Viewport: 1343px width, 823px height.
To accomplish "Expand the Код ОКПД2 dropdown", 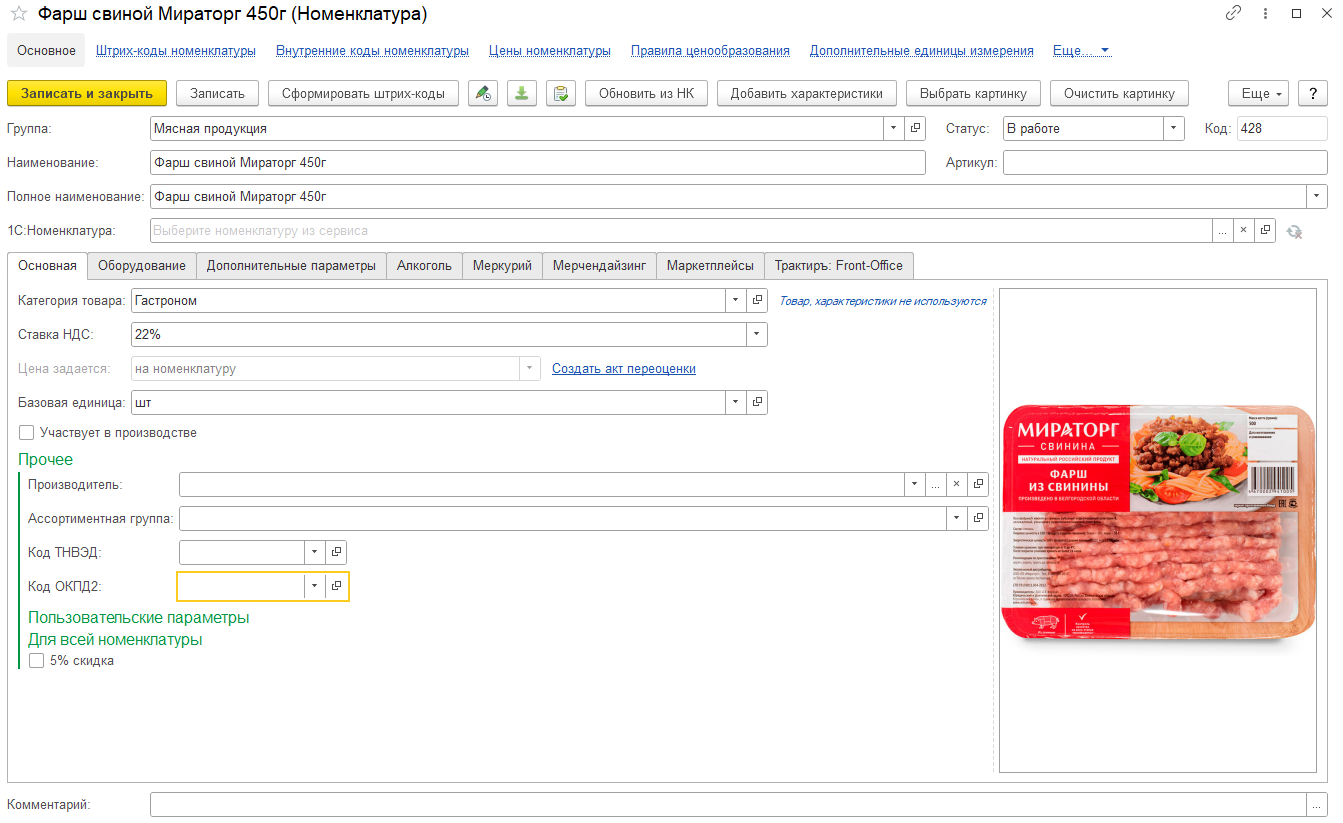I will click(x=314, y=586).
